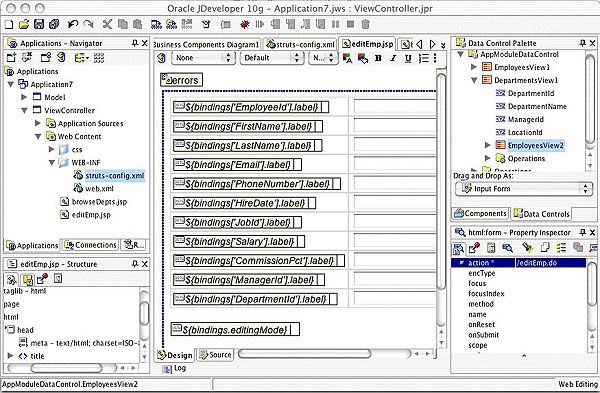The image size is (600, 393).
Task: Click the Paste icon in main toolbar
Action: pos(137,24)
